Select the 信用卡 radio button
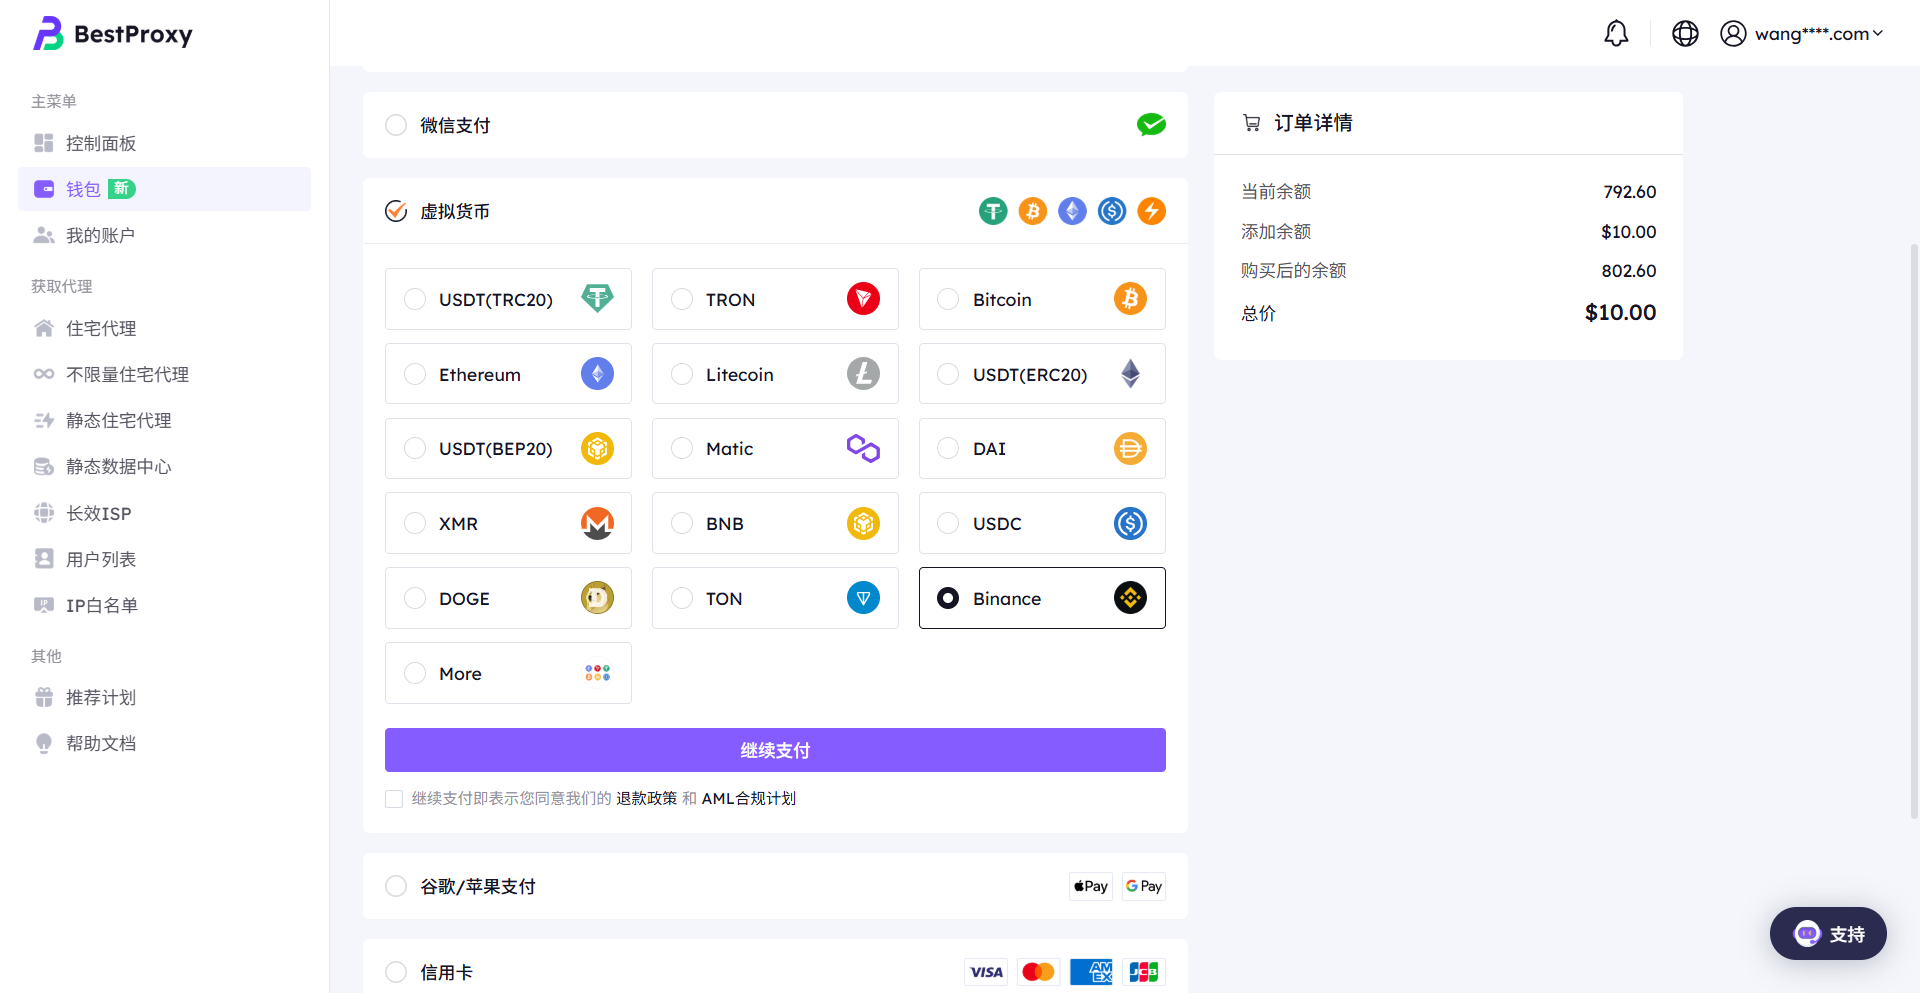 click(396, 972)
